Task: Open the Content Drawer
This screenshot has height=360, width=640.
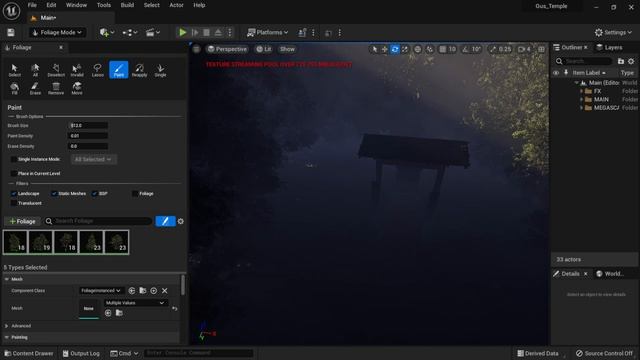Action: click(x=29, y=353)
